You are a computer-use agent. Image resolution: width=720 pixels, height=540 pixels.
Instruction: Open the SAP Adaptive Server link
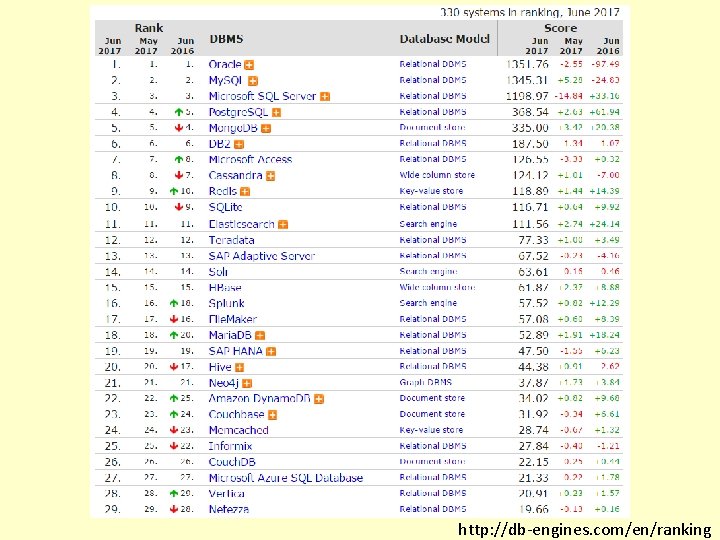(x=262, y=256)
